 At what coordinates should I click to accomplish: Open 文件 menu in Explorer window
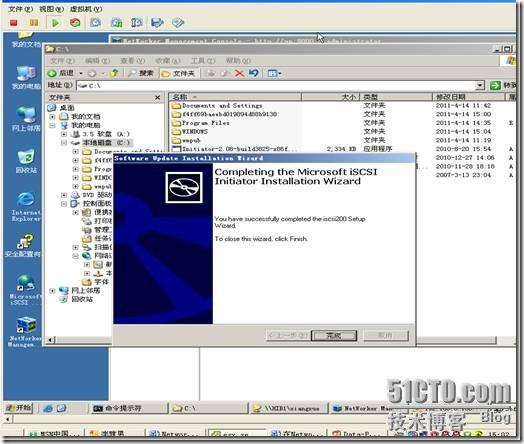62,61
